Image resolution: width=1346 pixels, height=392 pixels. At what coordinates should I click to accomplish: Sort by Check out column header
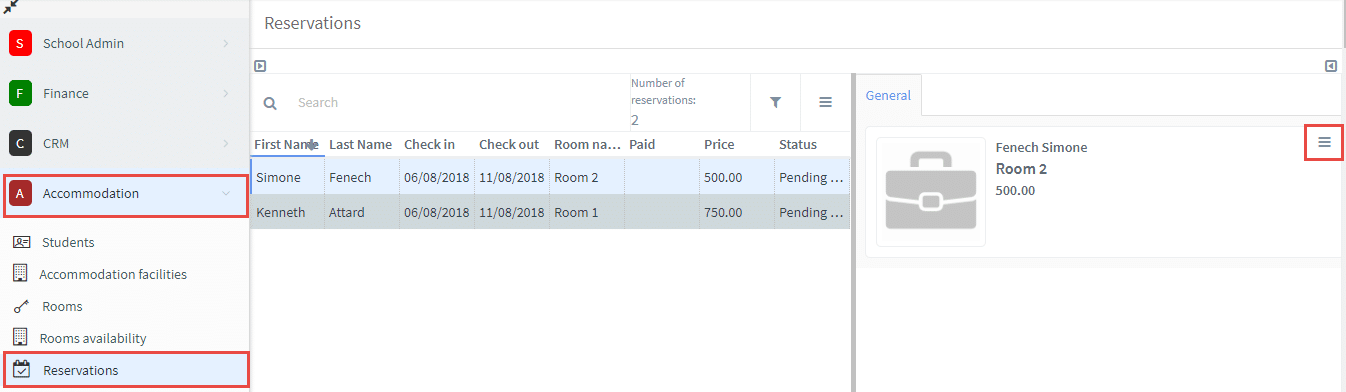(x=512, y=145)
